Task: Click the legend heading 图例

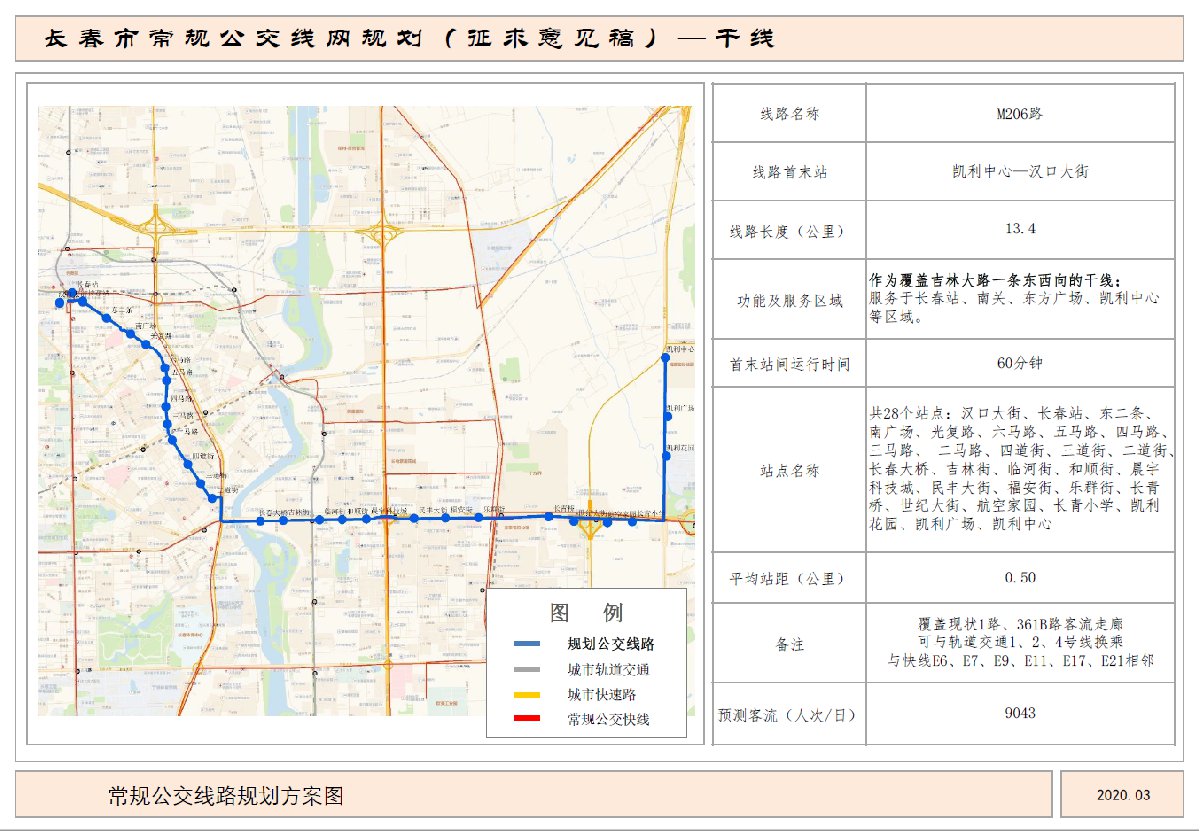Action: tap(586, 612)
